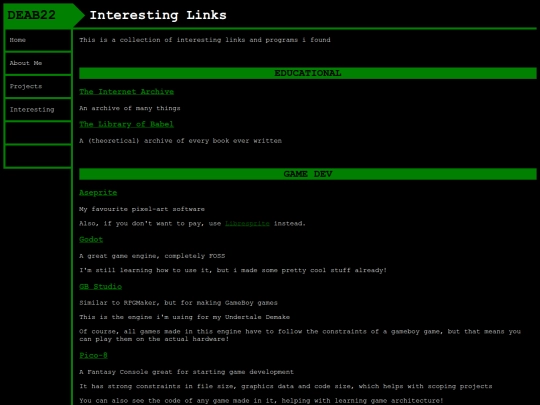The height and width of the screenshot is (405, 540).
Task: Click text about Undertale Demake engine
Action: point(185,317)
